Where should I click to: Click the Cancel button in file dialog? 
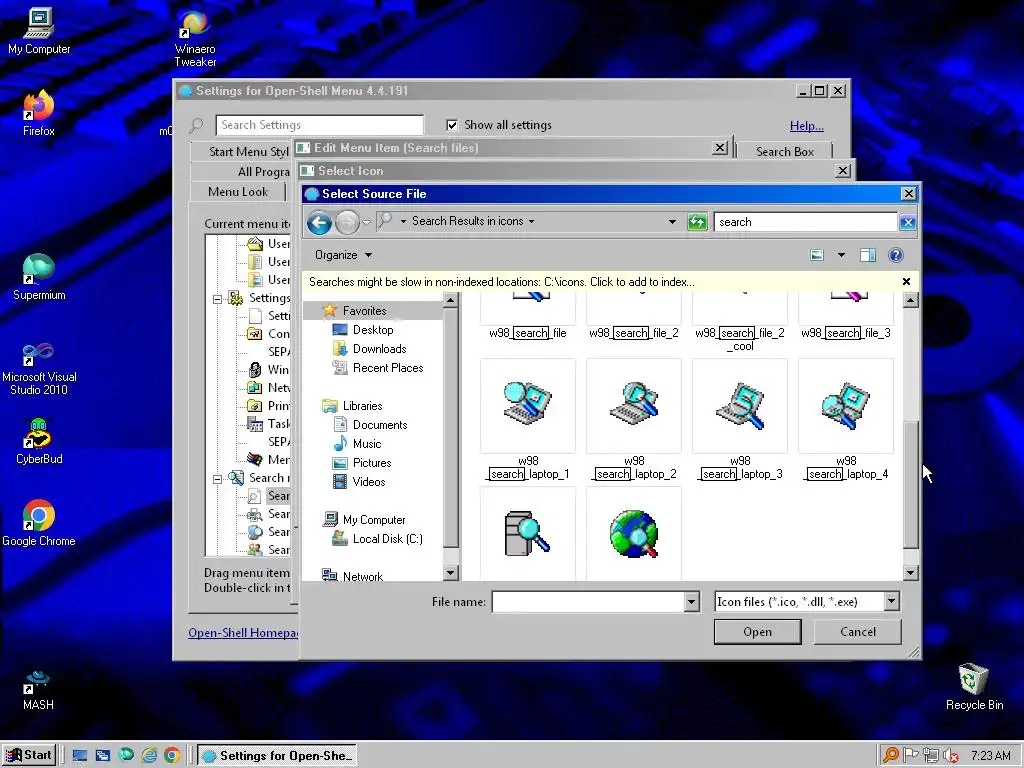(857, 632)
